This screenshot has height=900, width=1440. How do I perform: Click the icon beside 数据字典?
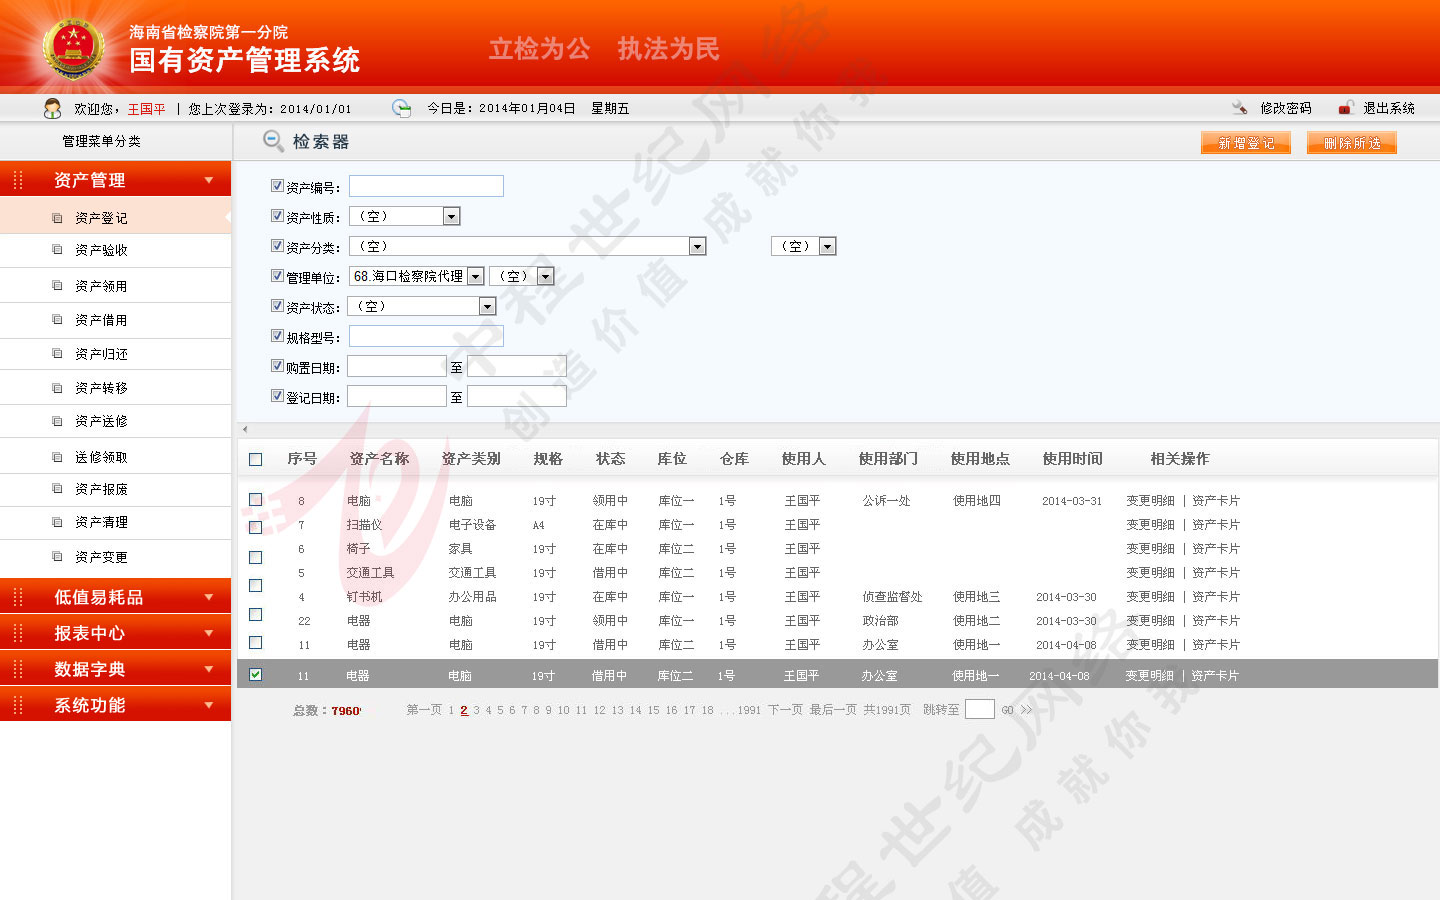coord(17,669)
